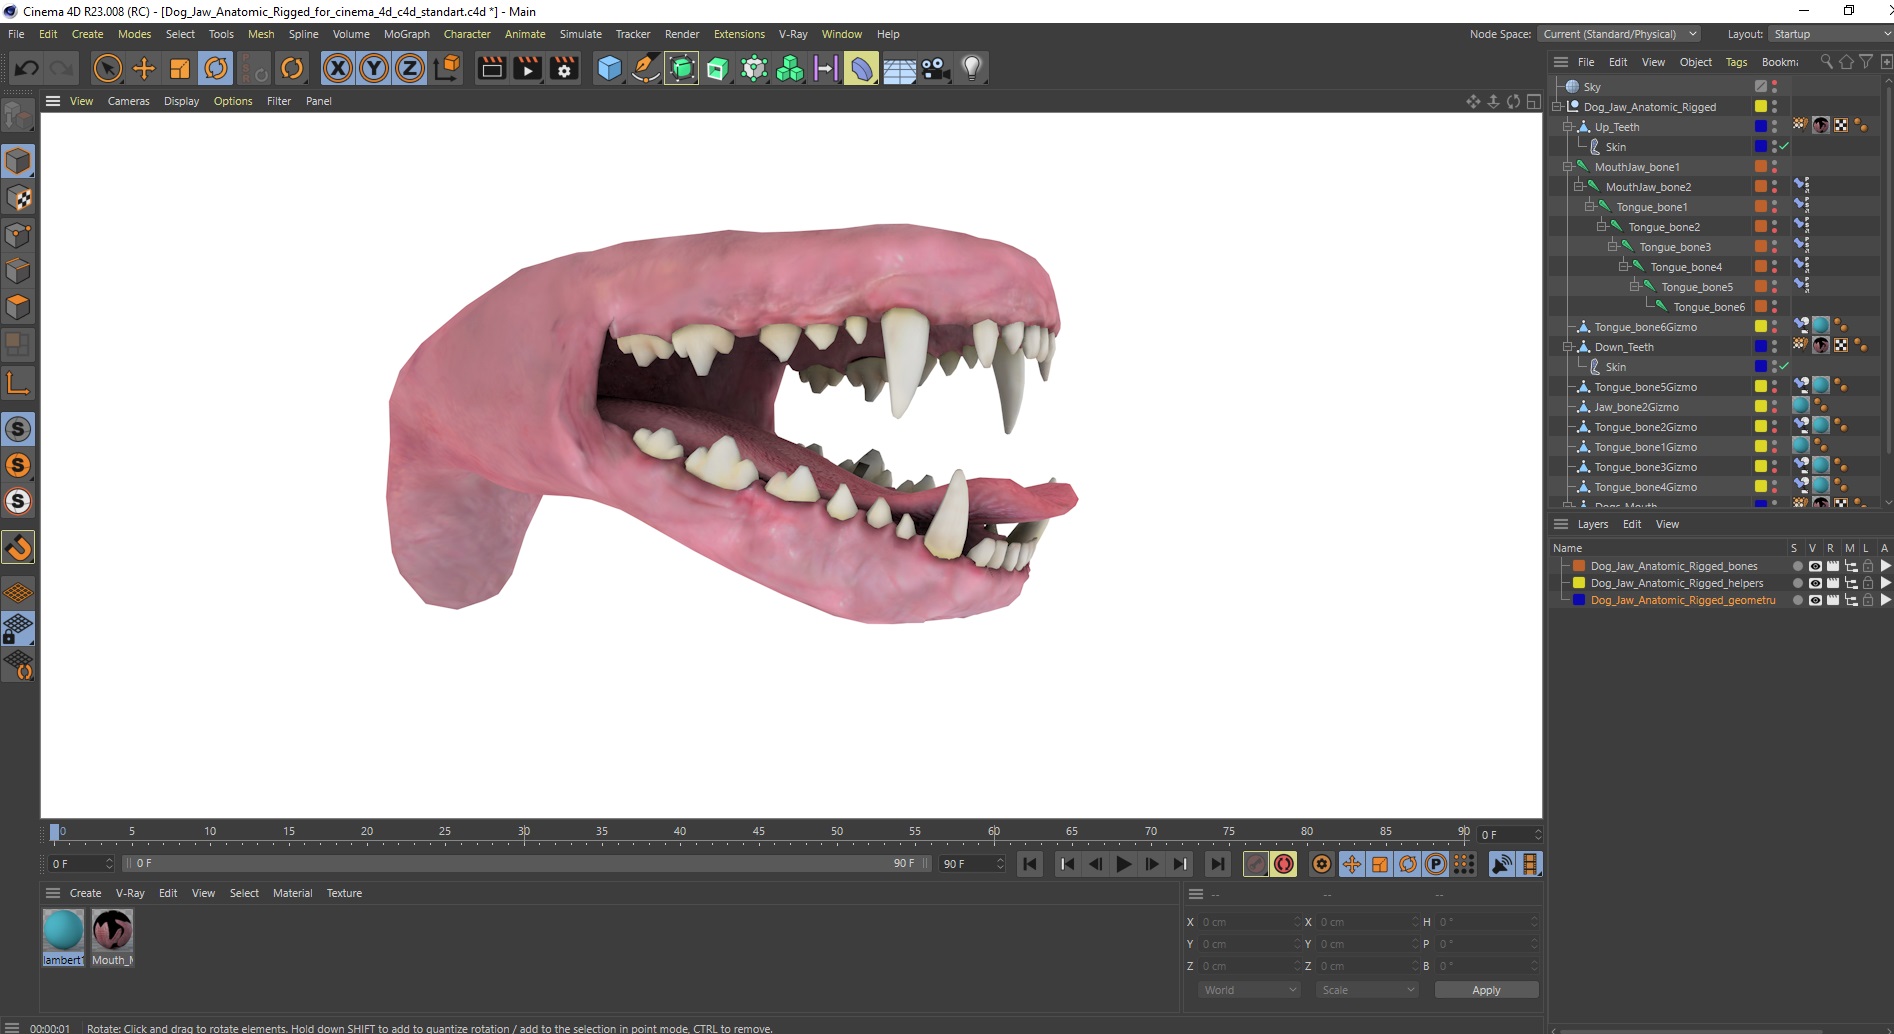1894x1034 pixels.
Task: Collapse MouthJaw_bone1 tree node
Action: click(x=1568, y=167)
